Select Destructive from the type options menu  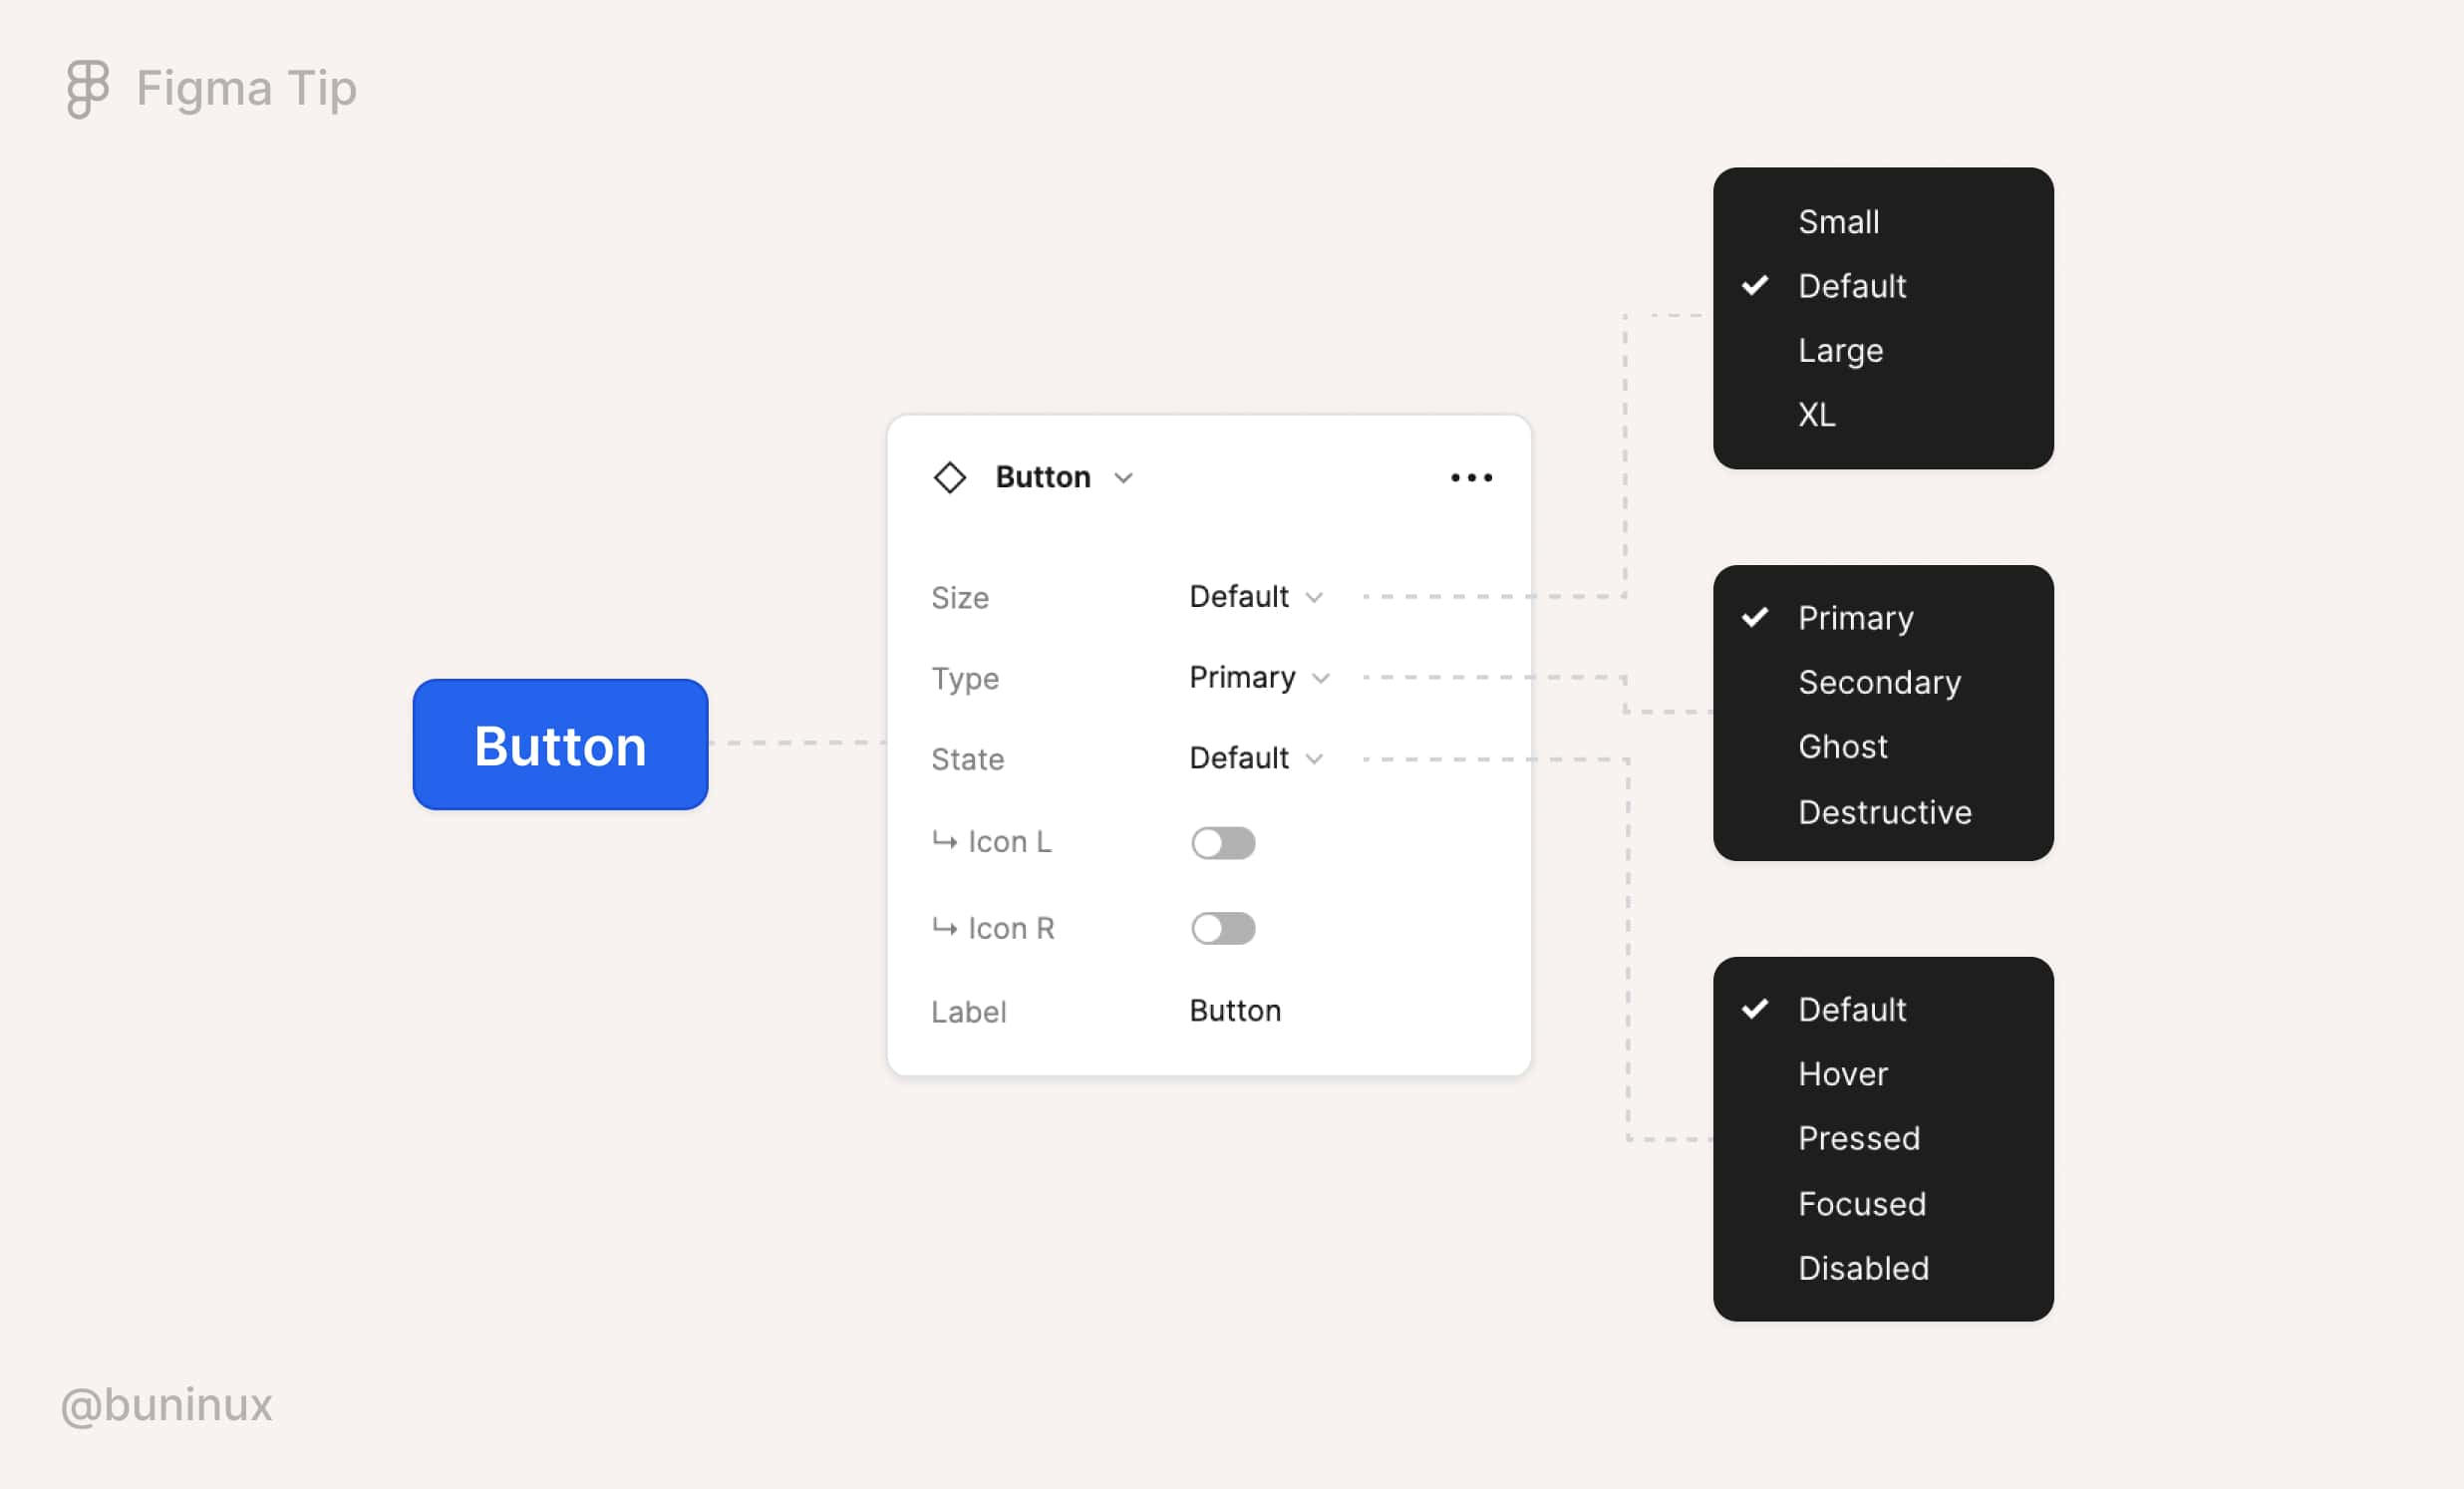point(1882,811)
